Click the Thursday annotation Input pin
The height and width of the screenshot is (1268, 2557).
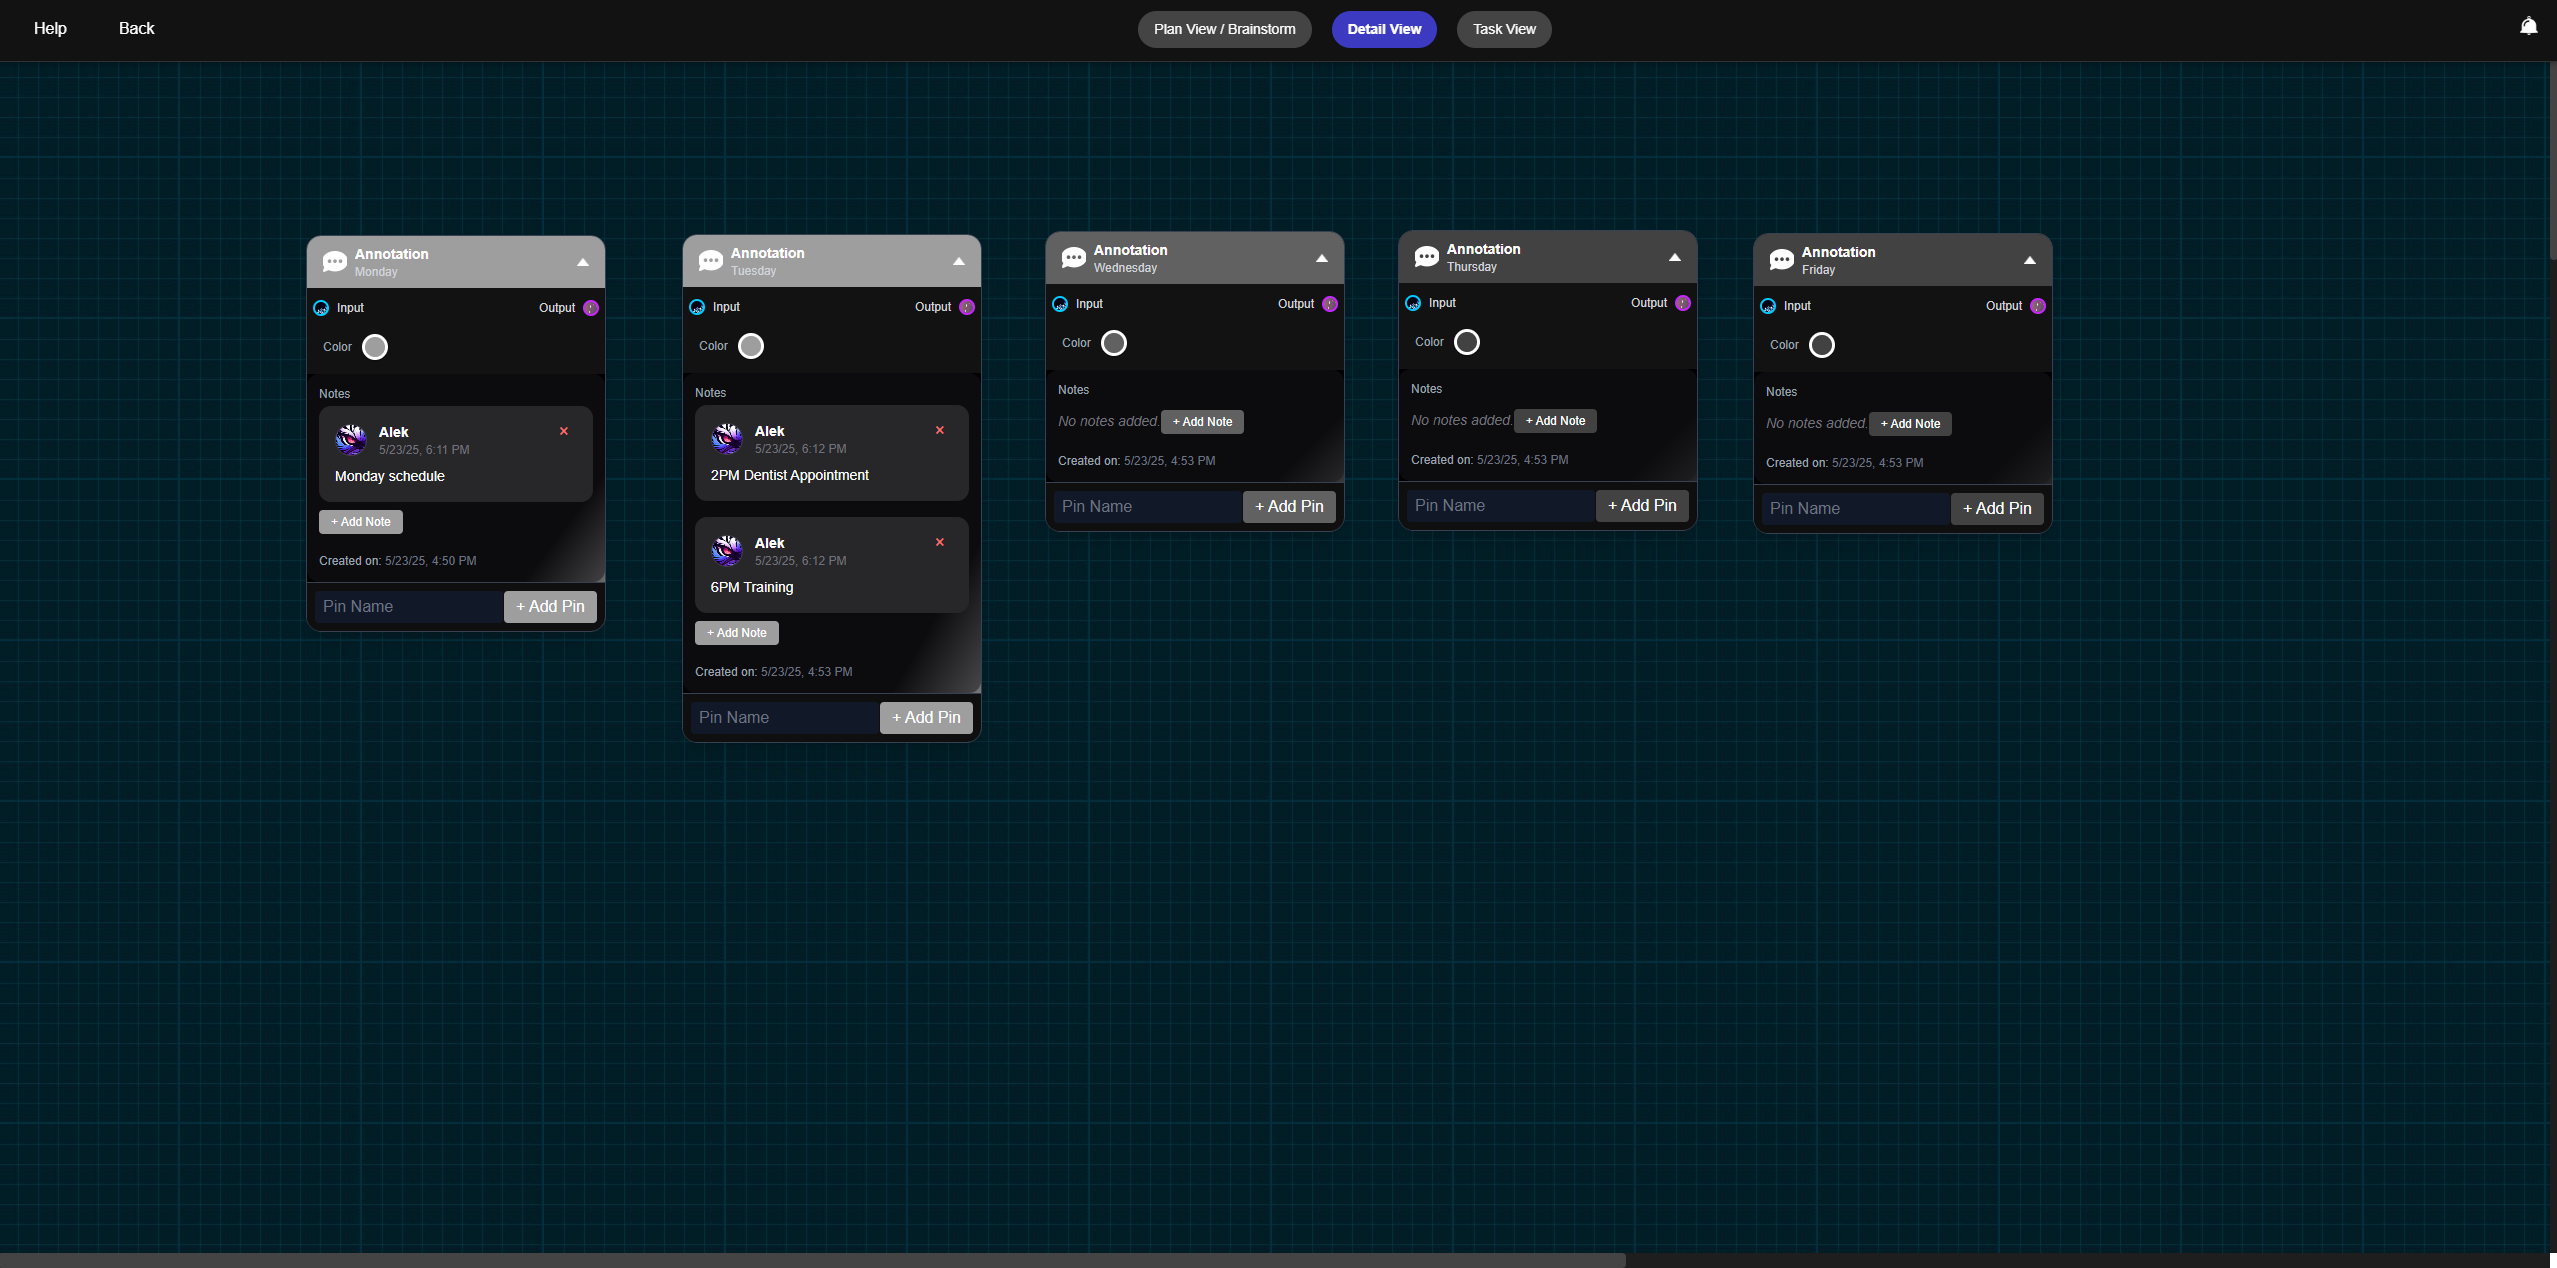coord(1413,303)
